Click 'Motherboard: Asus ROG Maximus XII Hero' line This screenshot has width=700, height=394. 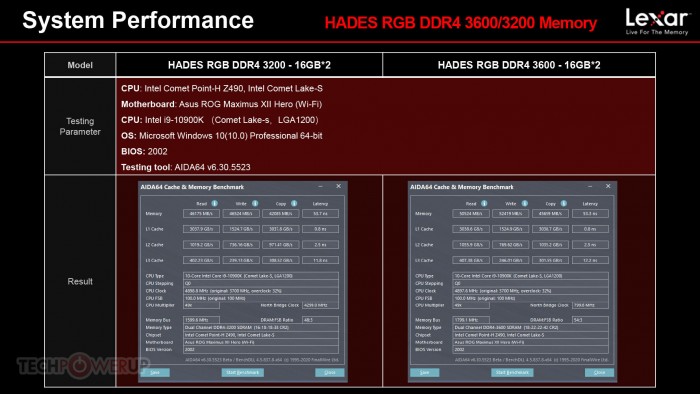221,104
